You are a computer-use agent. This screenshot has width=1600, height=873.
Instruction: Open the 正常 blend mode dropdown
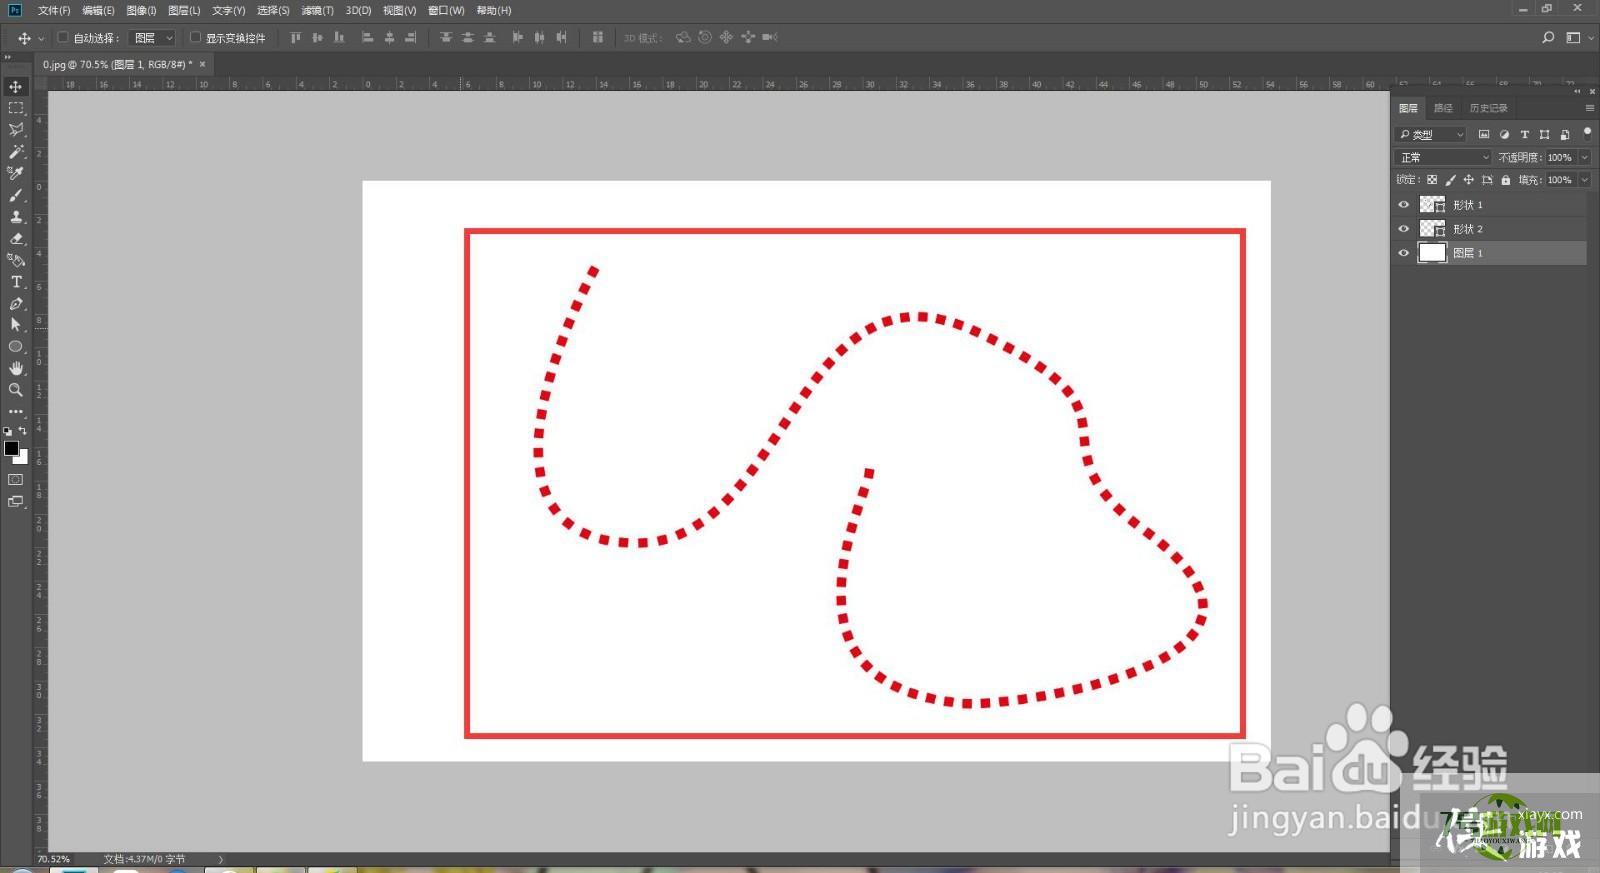pyautogui.click(x=1443, y=157)
